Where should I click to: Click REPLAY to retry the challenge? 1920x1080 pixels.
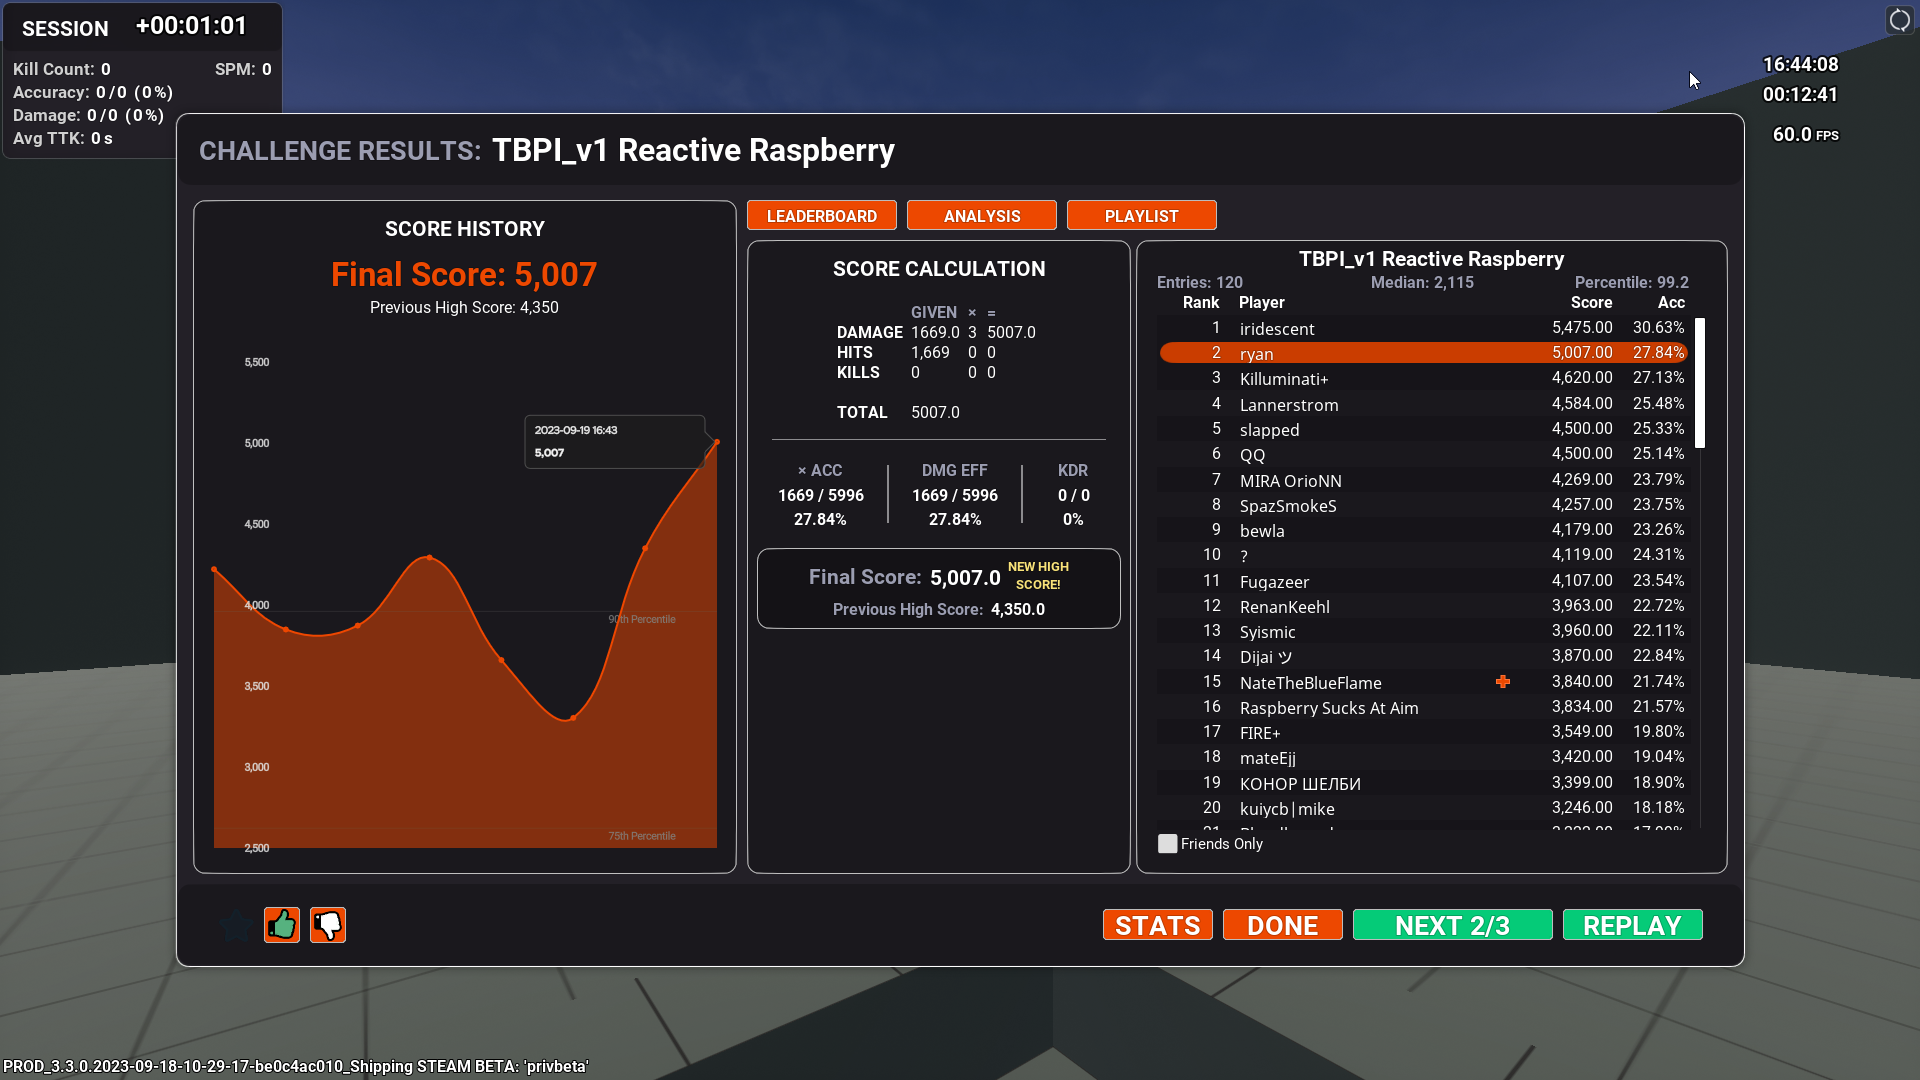click(1632, 926)
